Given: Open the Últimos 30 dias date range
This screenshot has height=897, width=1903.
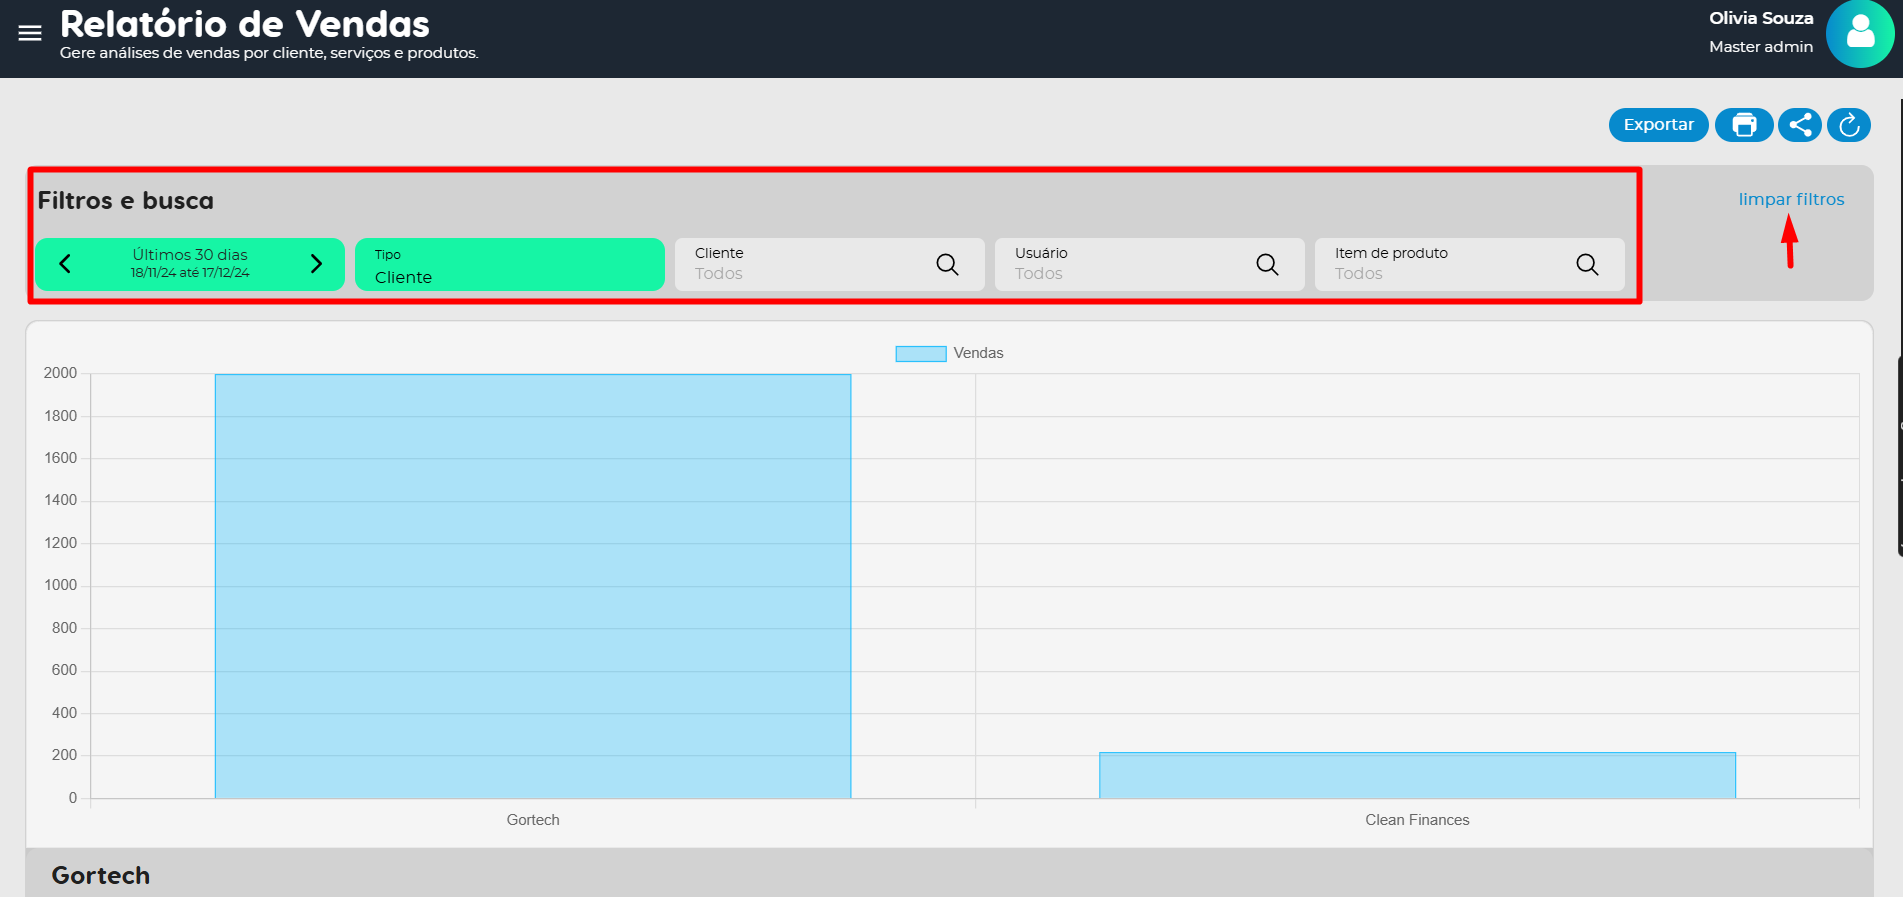Looking at the screenshot, I should click(190, 264).
